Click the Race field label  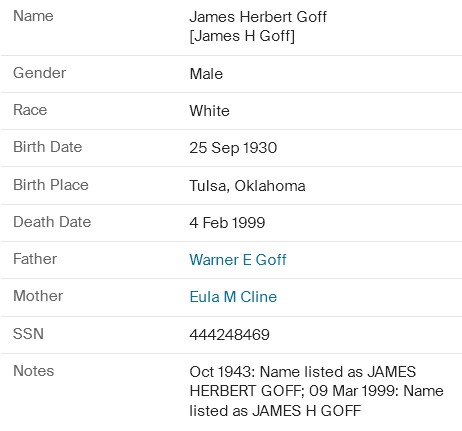pos(30,110)
